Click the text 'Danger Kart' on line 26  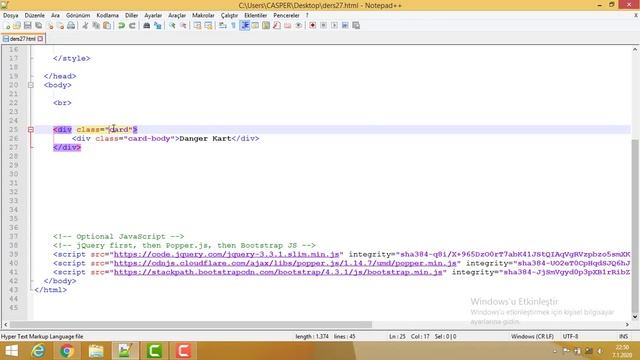point(205,138)
